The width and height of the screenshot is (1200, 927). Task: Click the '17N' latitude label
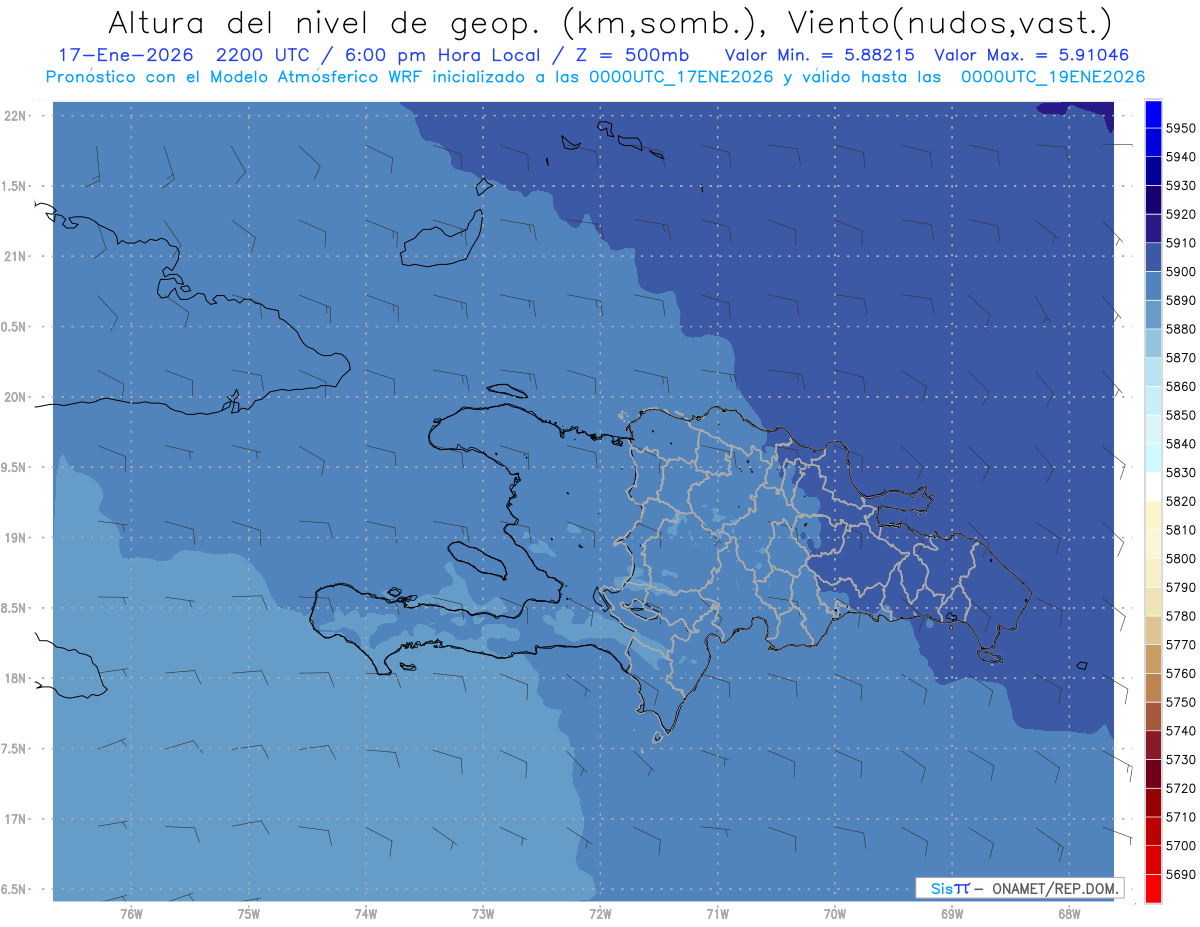point(17,819)
